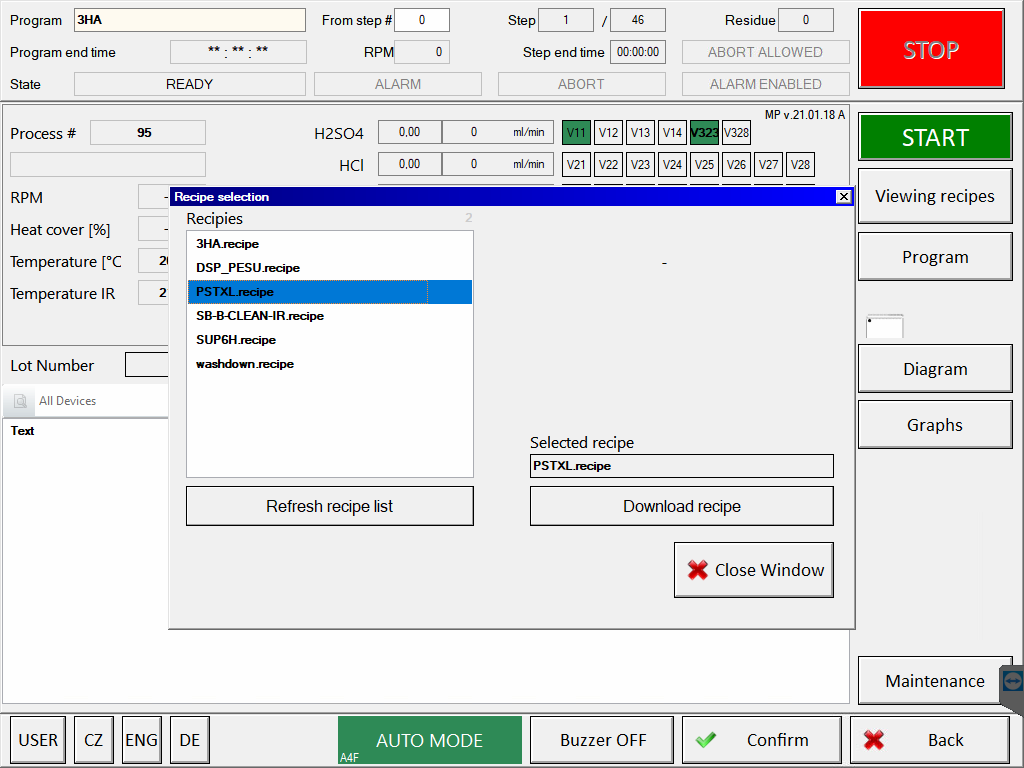The height and width of the screenshot is (768, 1024).
Task: Choose washdown.recipe from the list
Action: point(245,364)
